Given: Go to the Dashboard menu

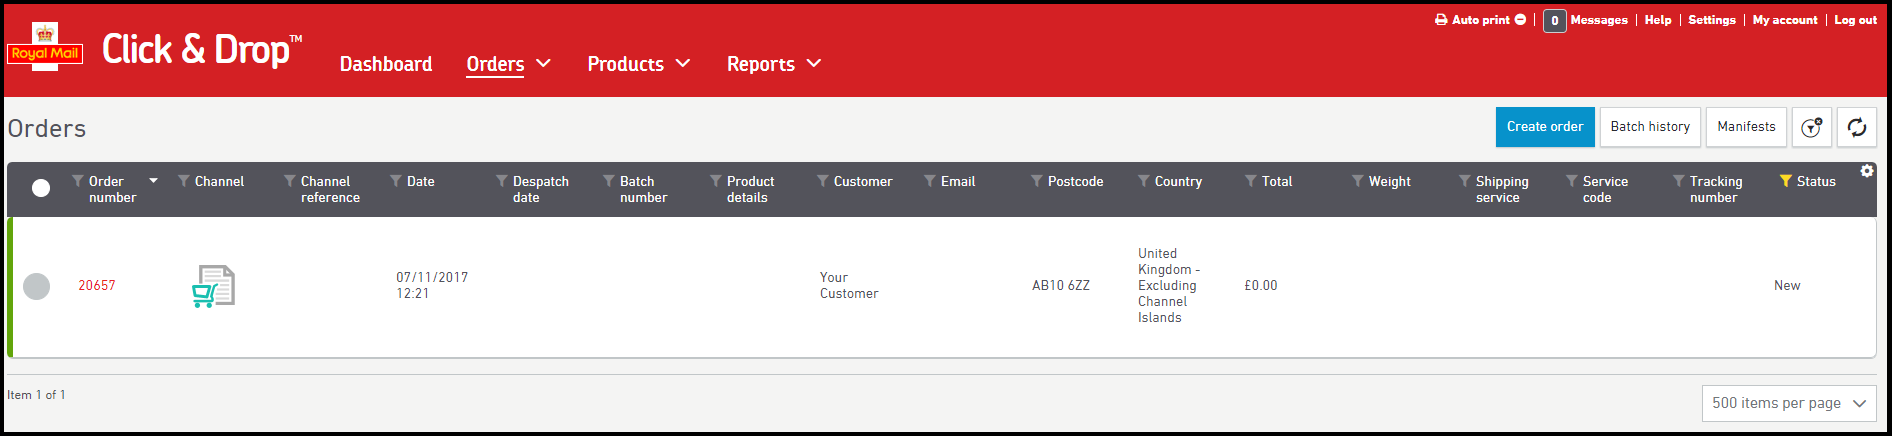Looking at the screenshot, I should pyautogui.click(x=386, y=64).
